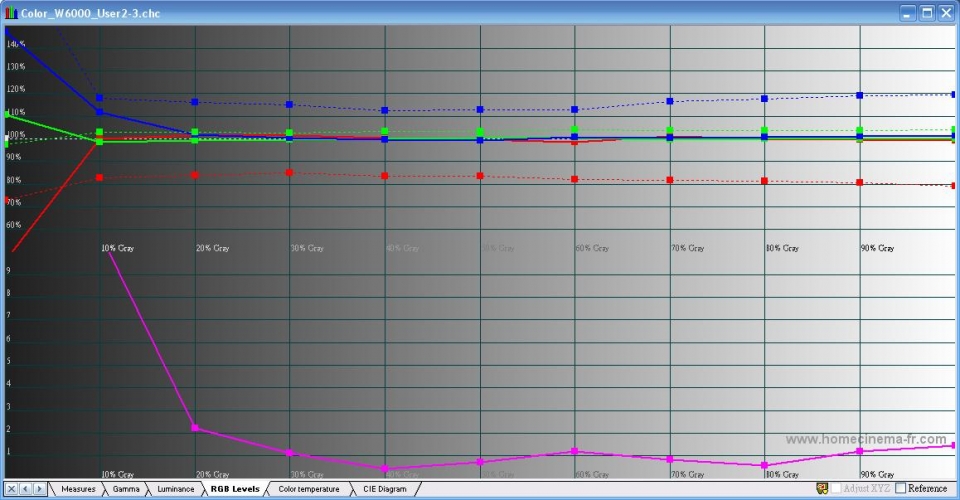
Task: Show the Color temperature tab
Action: tap(309, 489)
